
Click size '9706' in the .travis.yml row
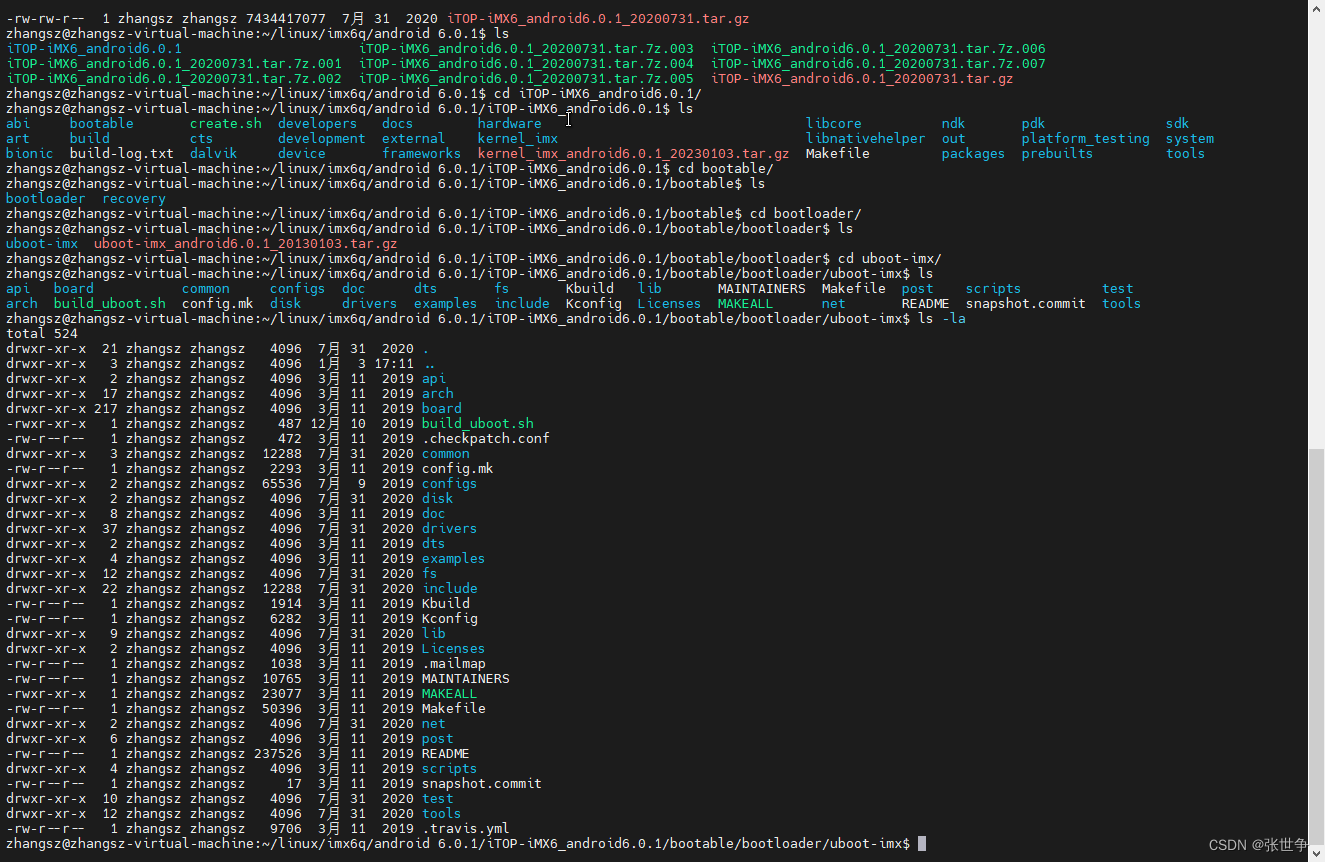[x=286, y=829]
